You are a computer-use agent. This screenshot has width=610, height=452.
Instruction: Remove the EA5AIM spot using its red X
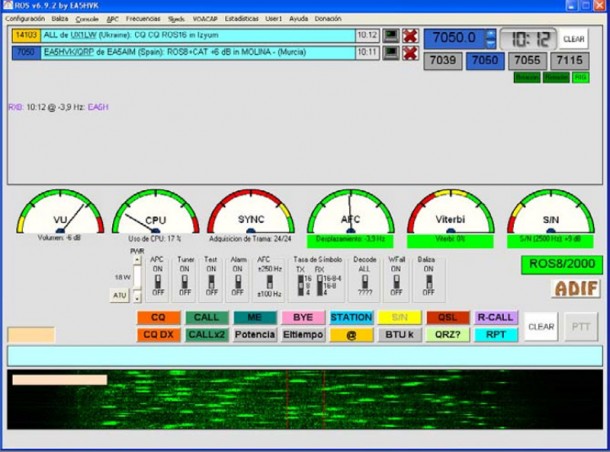(x=410, y=53)
